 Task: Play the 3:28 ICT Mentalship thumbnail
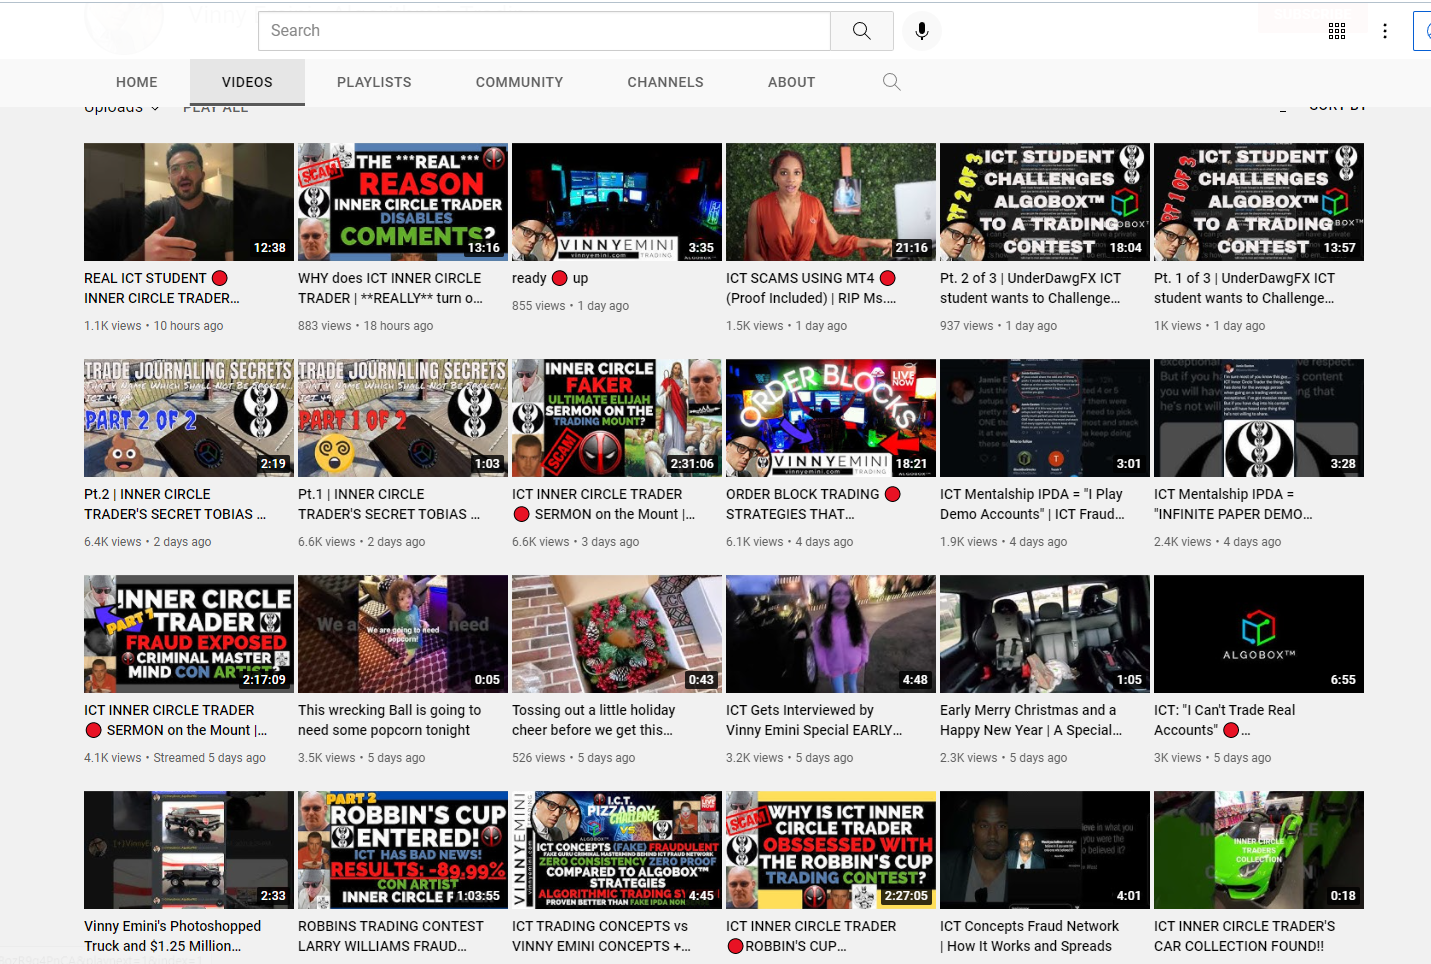click(1259, 418)
